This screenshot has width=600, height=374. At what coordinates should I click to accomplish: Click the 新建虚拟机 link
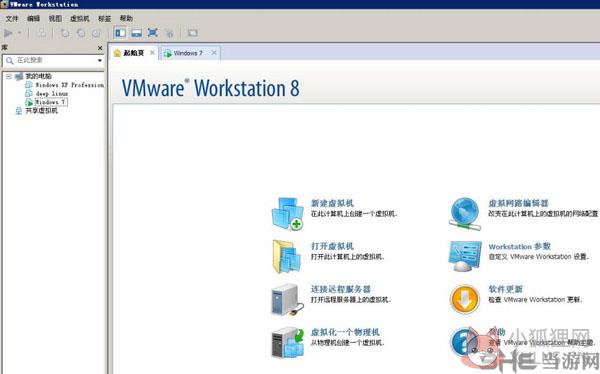[x=332, y=203]
